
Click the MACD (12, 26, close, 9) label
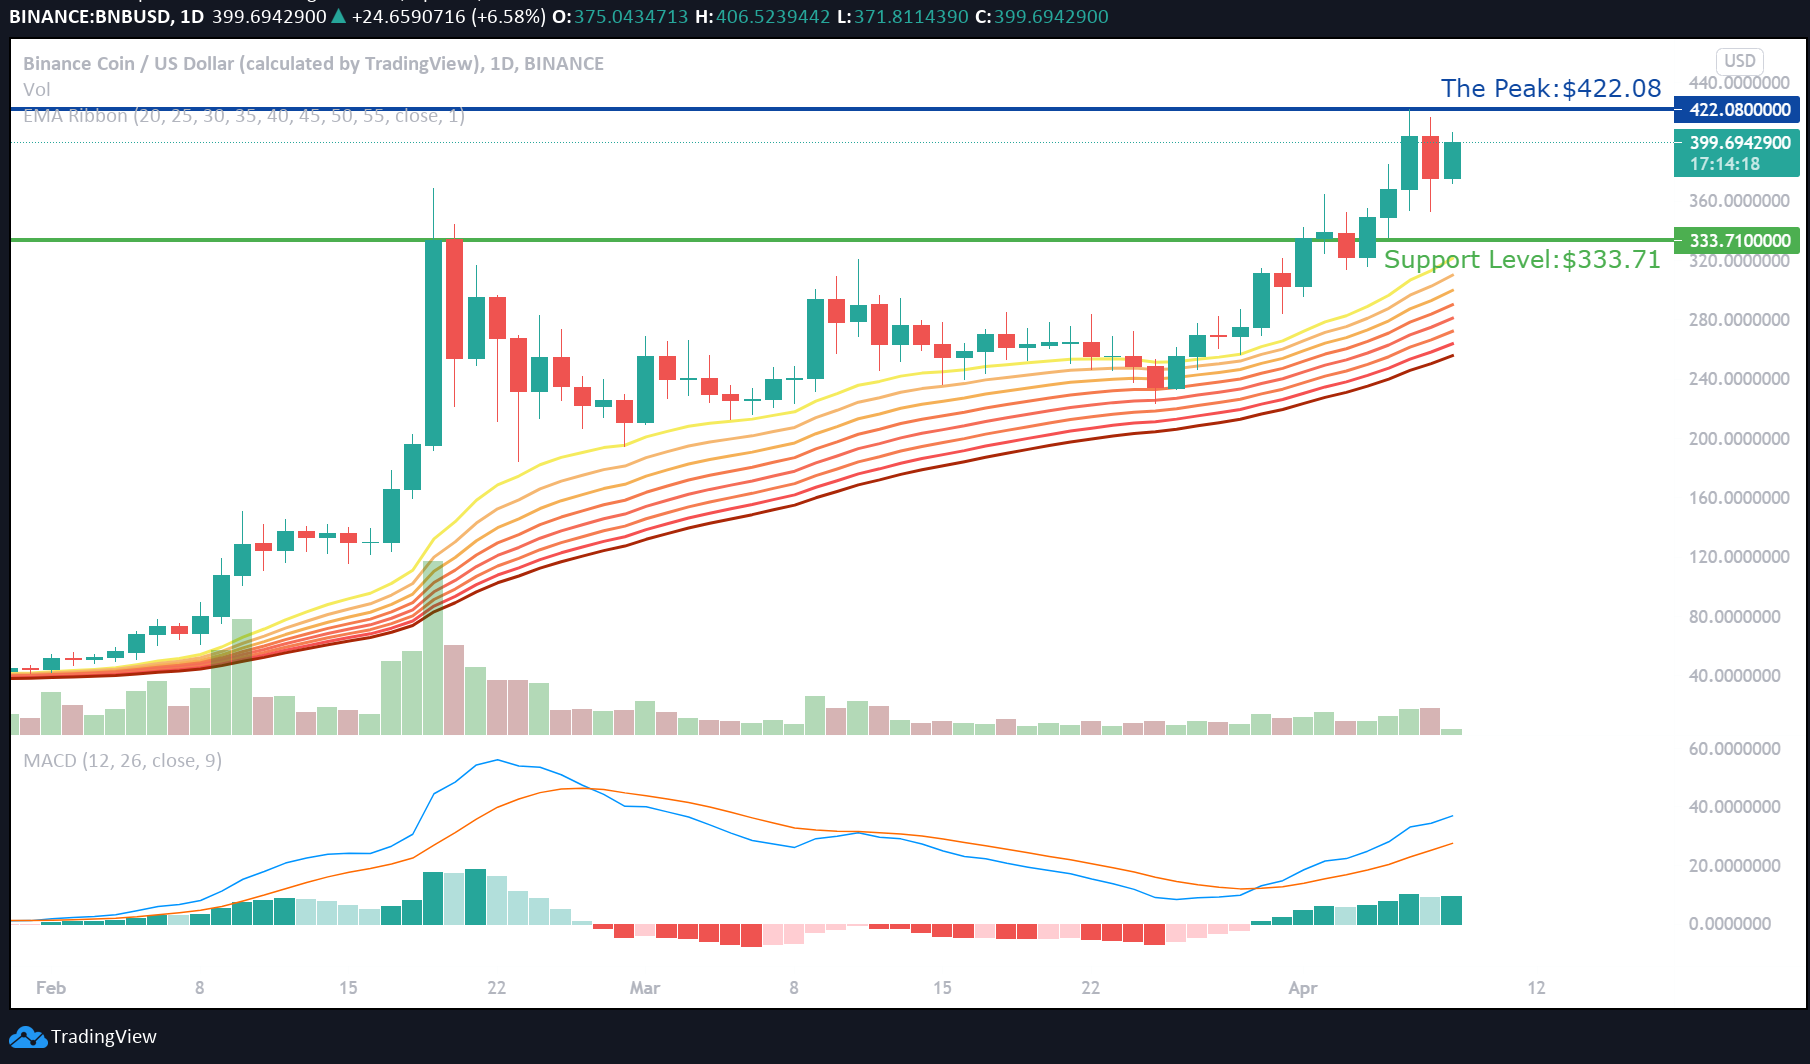(122, 761)
